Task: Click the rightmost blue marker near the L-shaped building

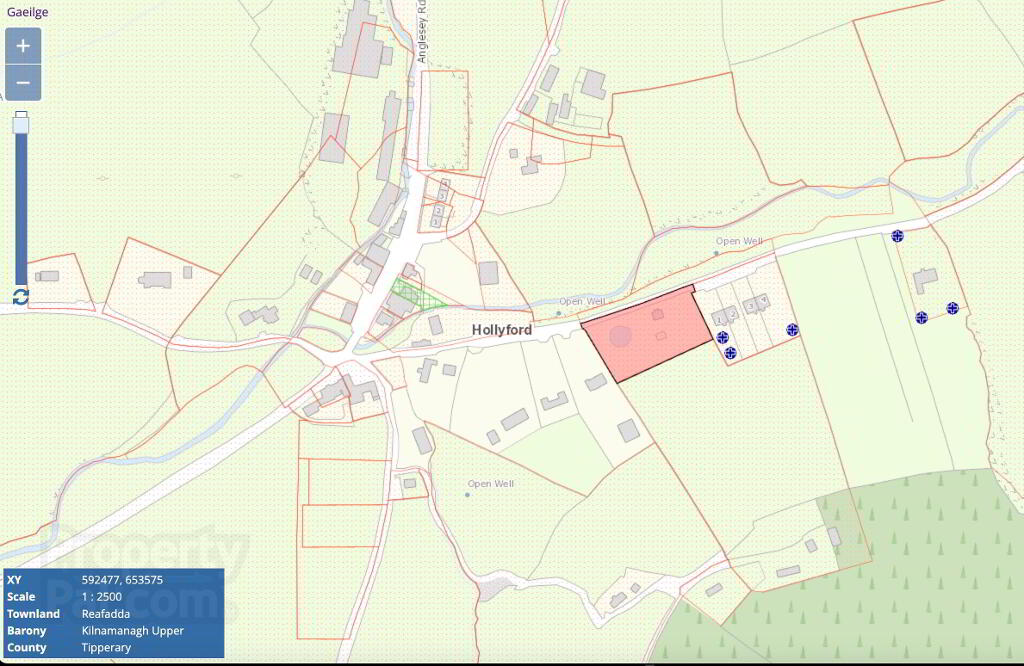Action: coord(952,308)
